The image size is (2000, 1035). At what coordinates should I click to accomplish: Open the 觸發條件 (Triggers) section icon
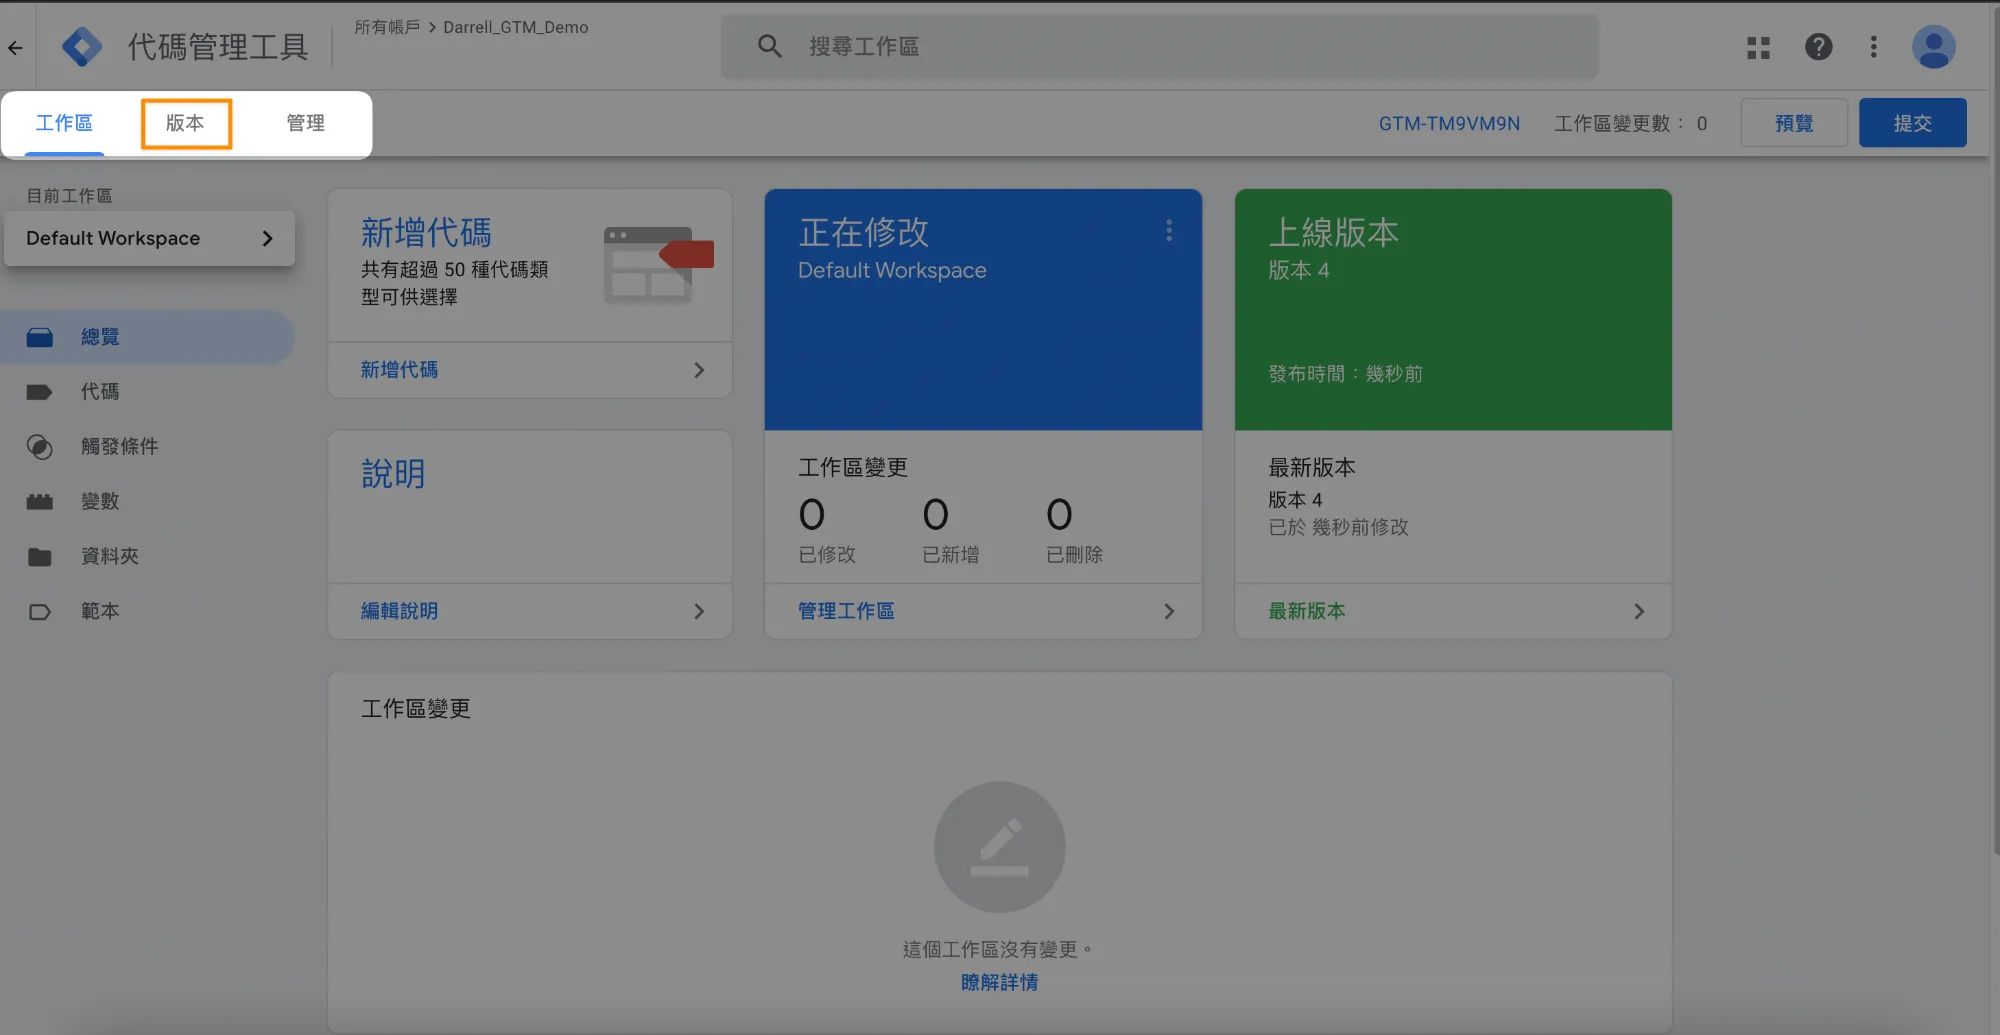[40, 447]
